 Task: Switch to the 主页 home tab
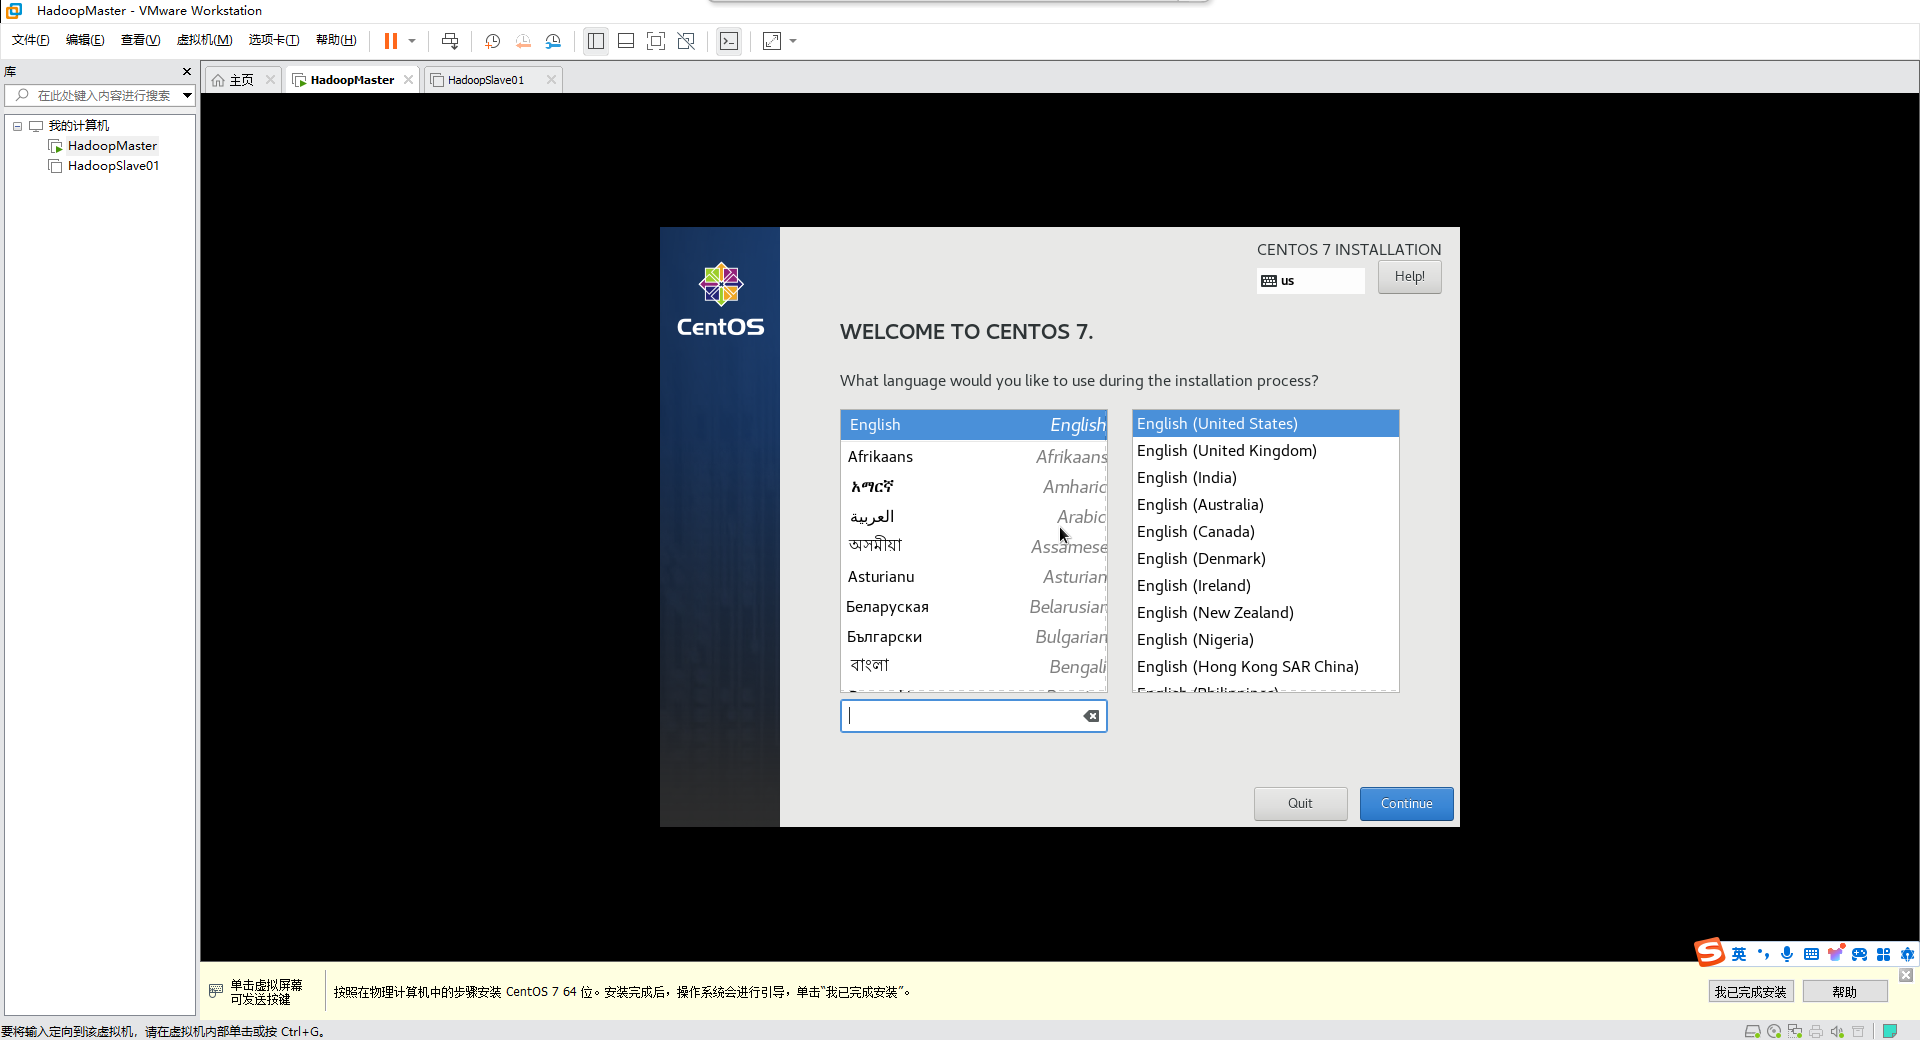click(x=241, y=80)
